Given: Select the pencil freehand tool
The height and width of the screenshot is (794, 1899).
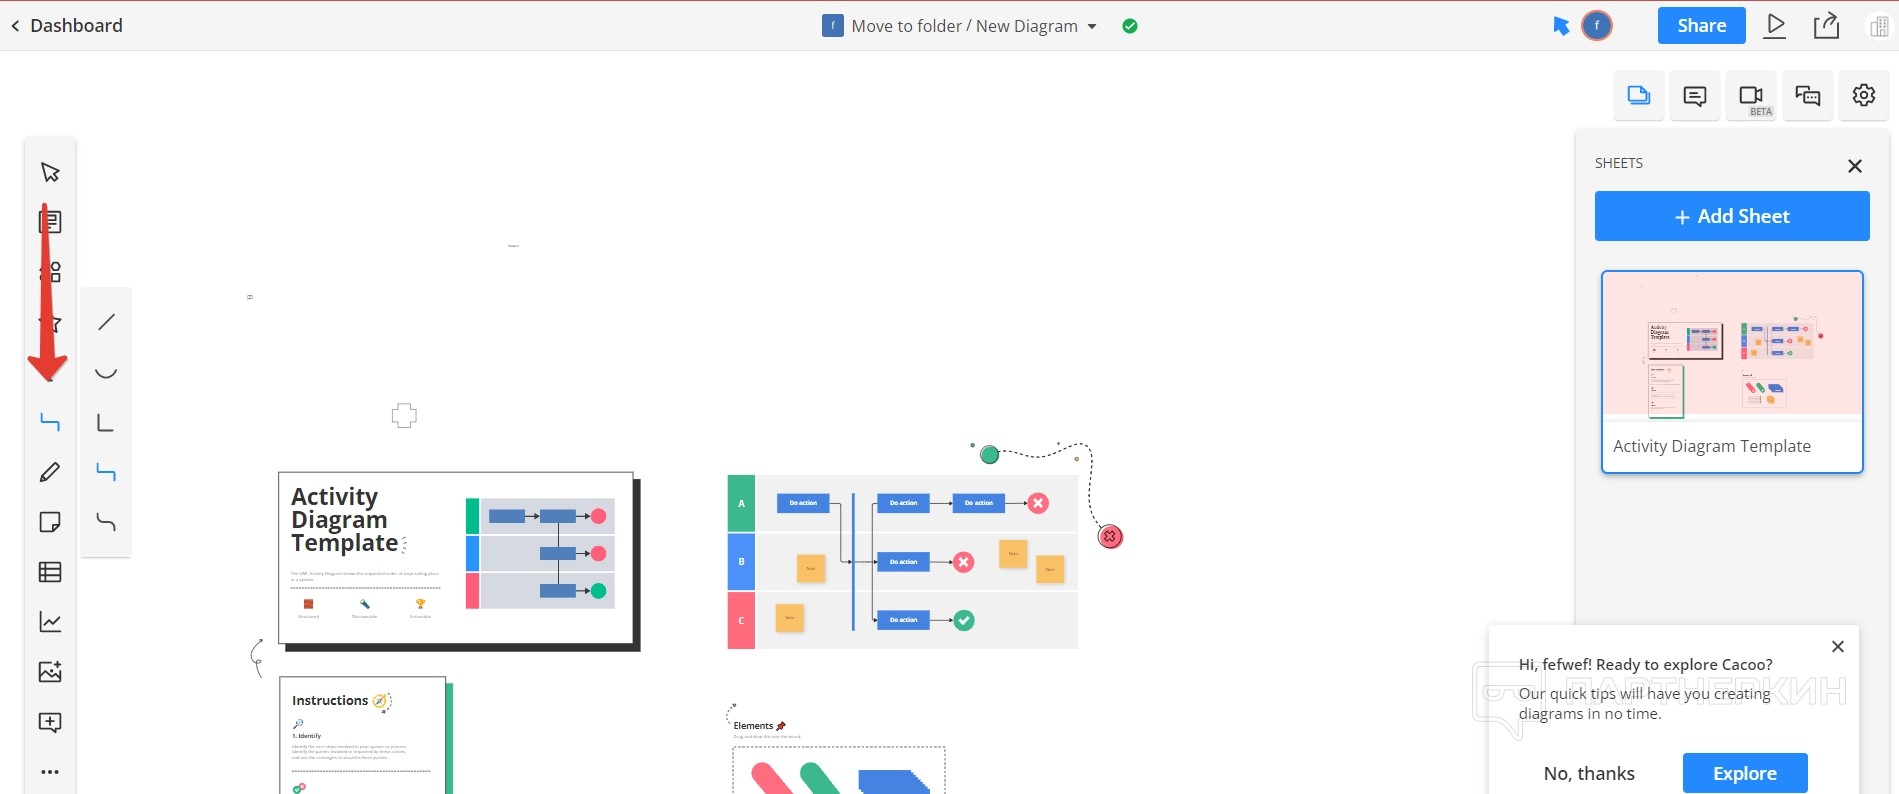Looking at the screenshot, I should (50, 472).
